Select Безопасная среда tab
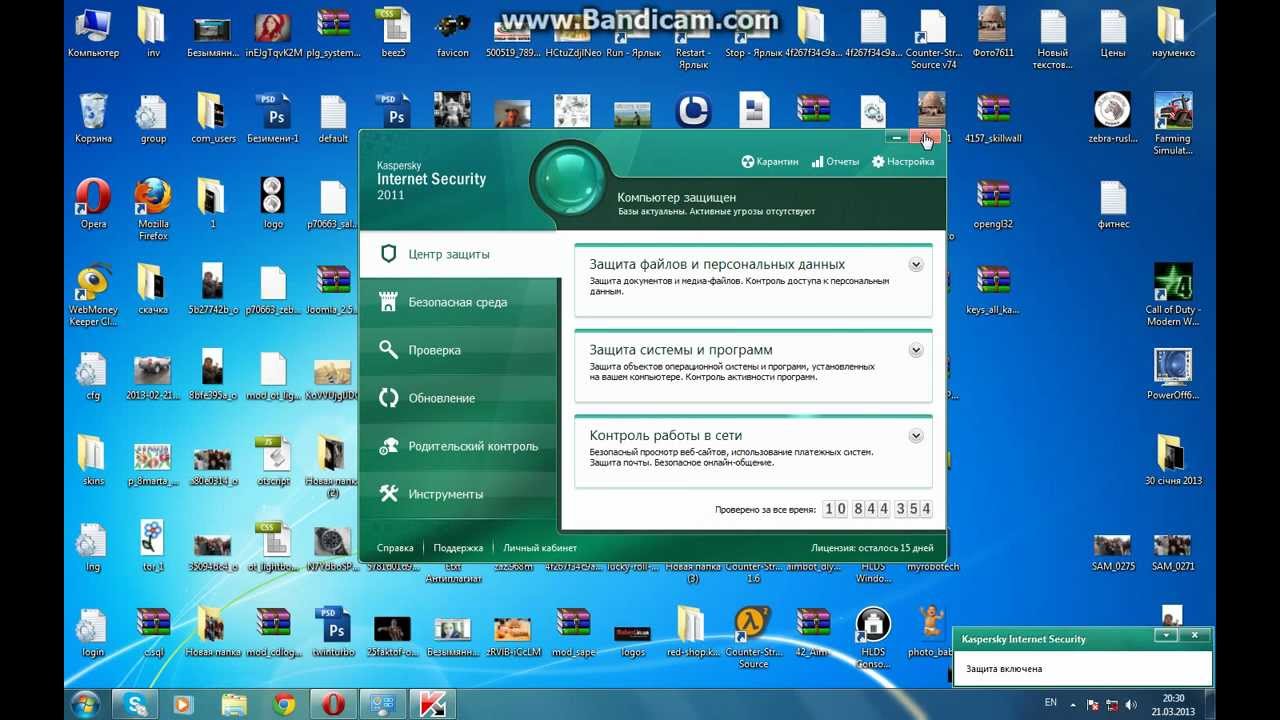This screenshot has width=1280, height=720. [458, 302]
